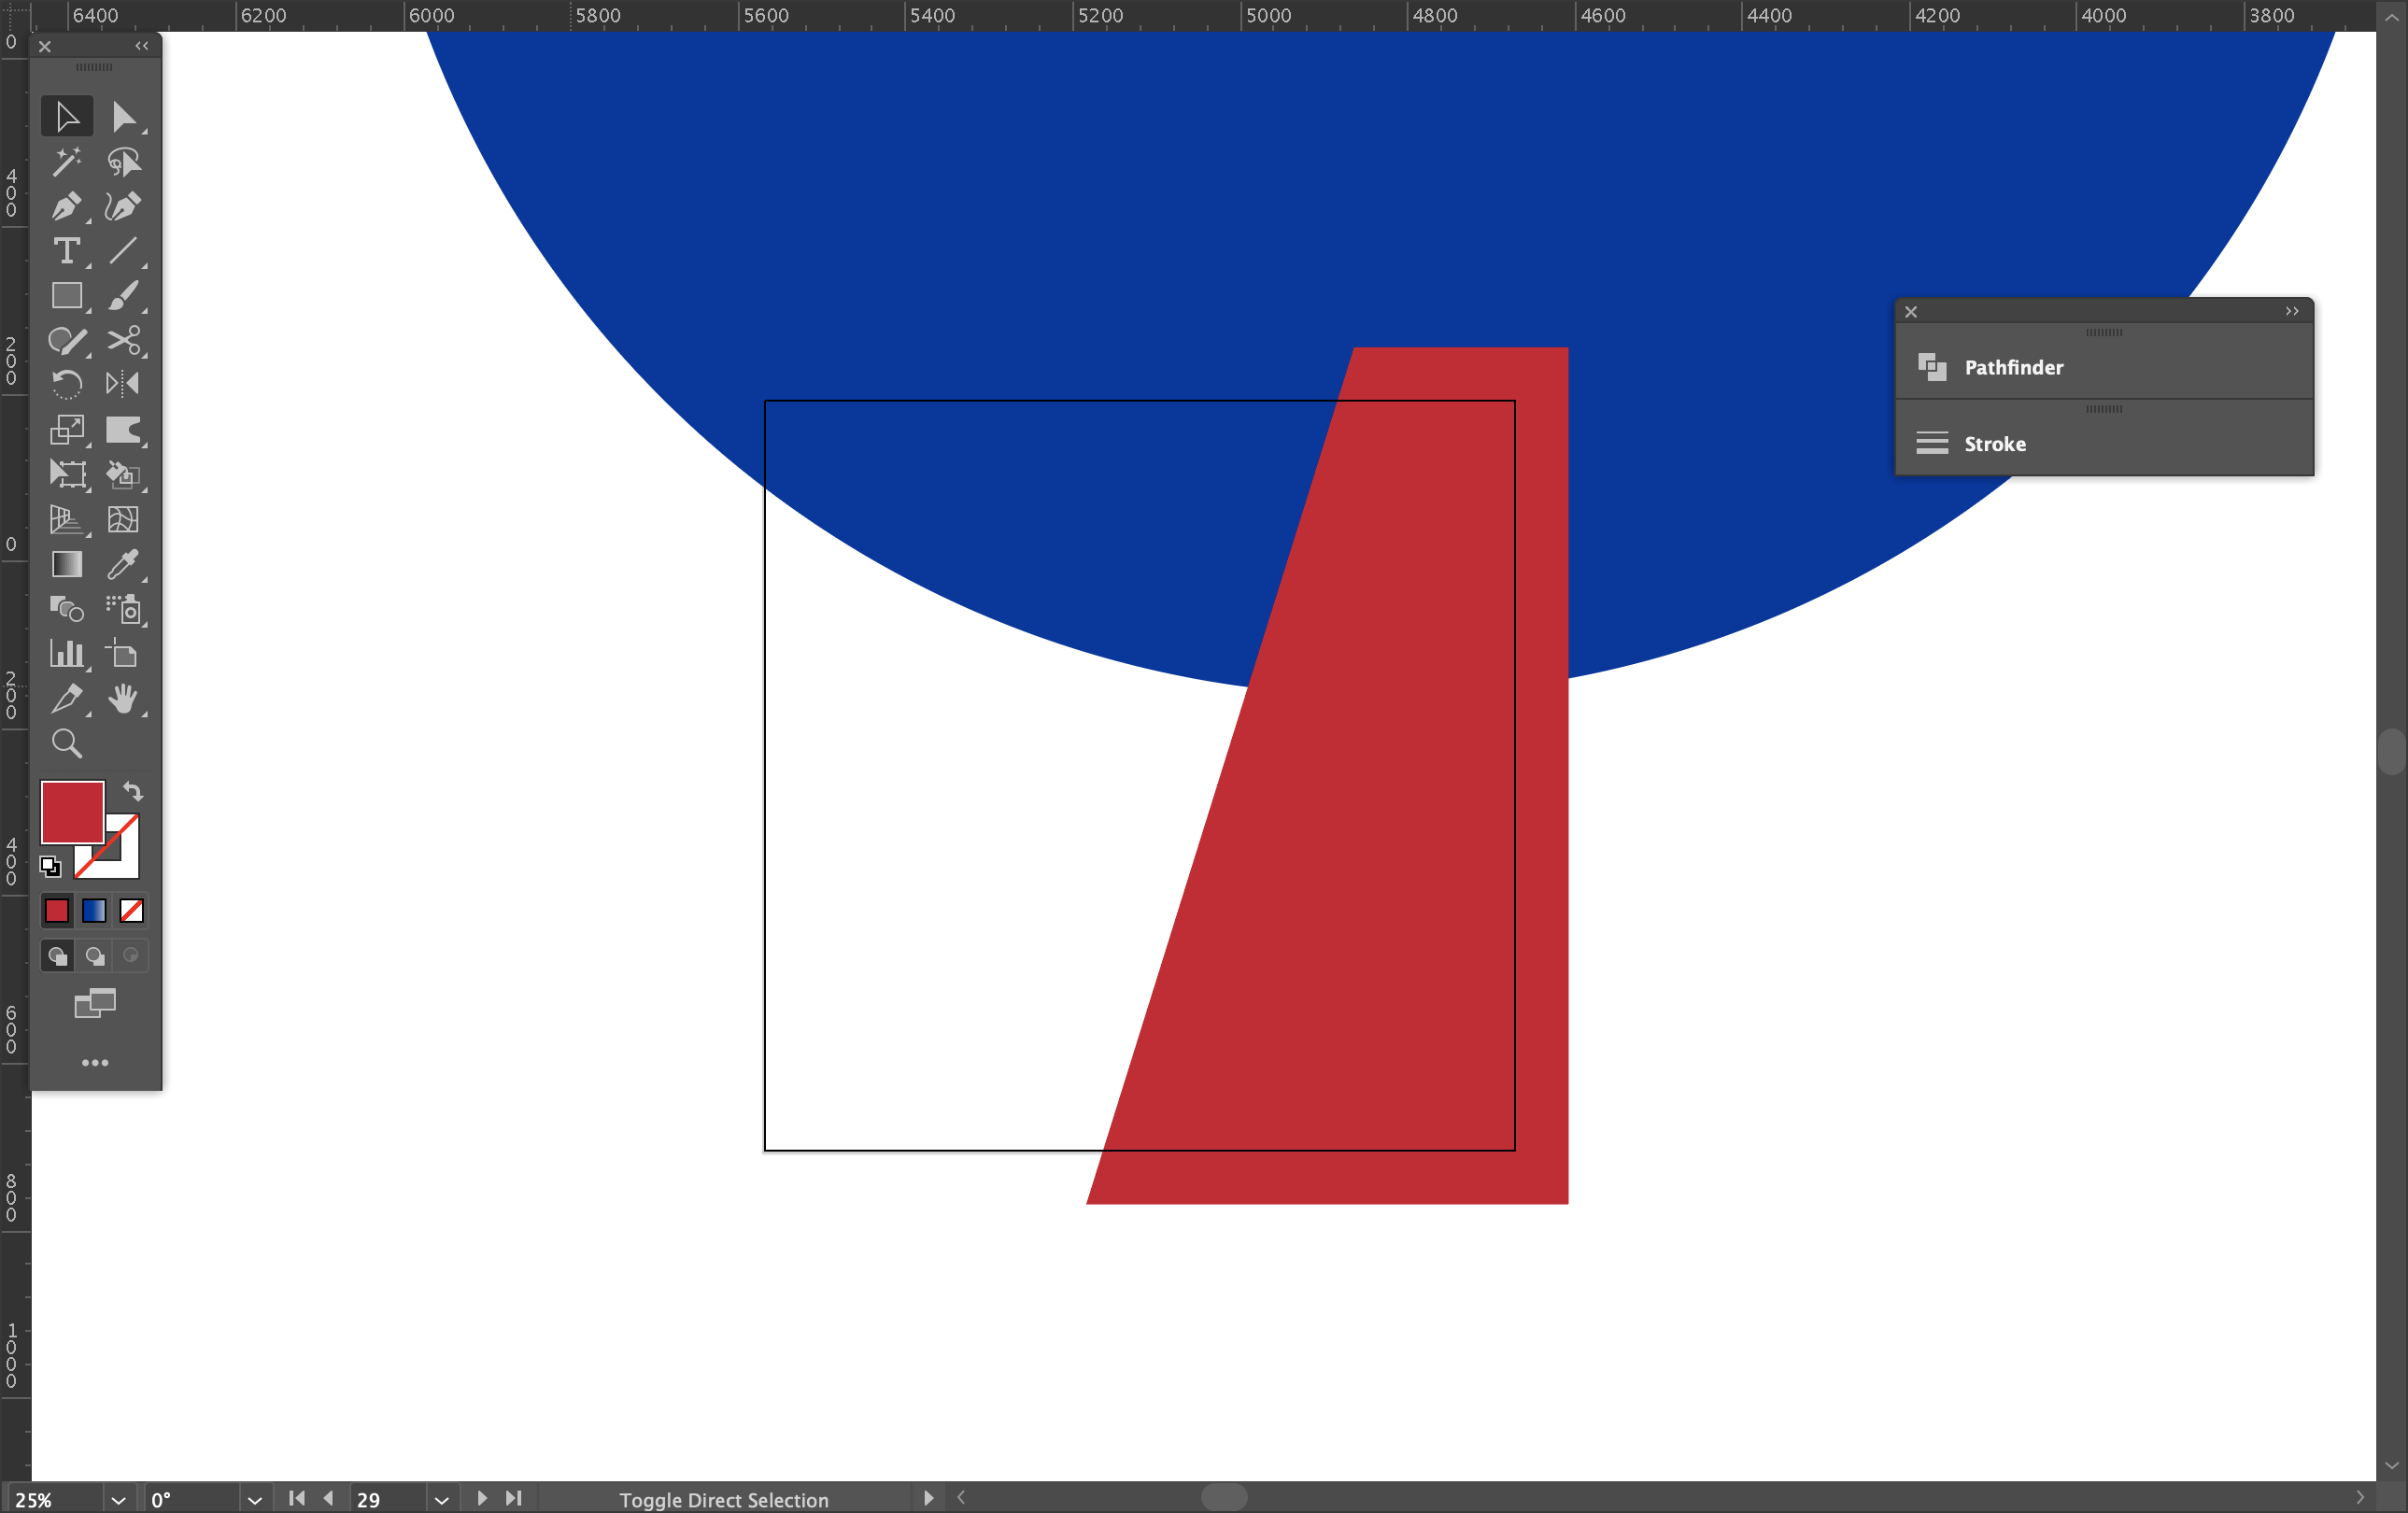
Task: Pick the Pen tool
Action: [x=67, y=207]
